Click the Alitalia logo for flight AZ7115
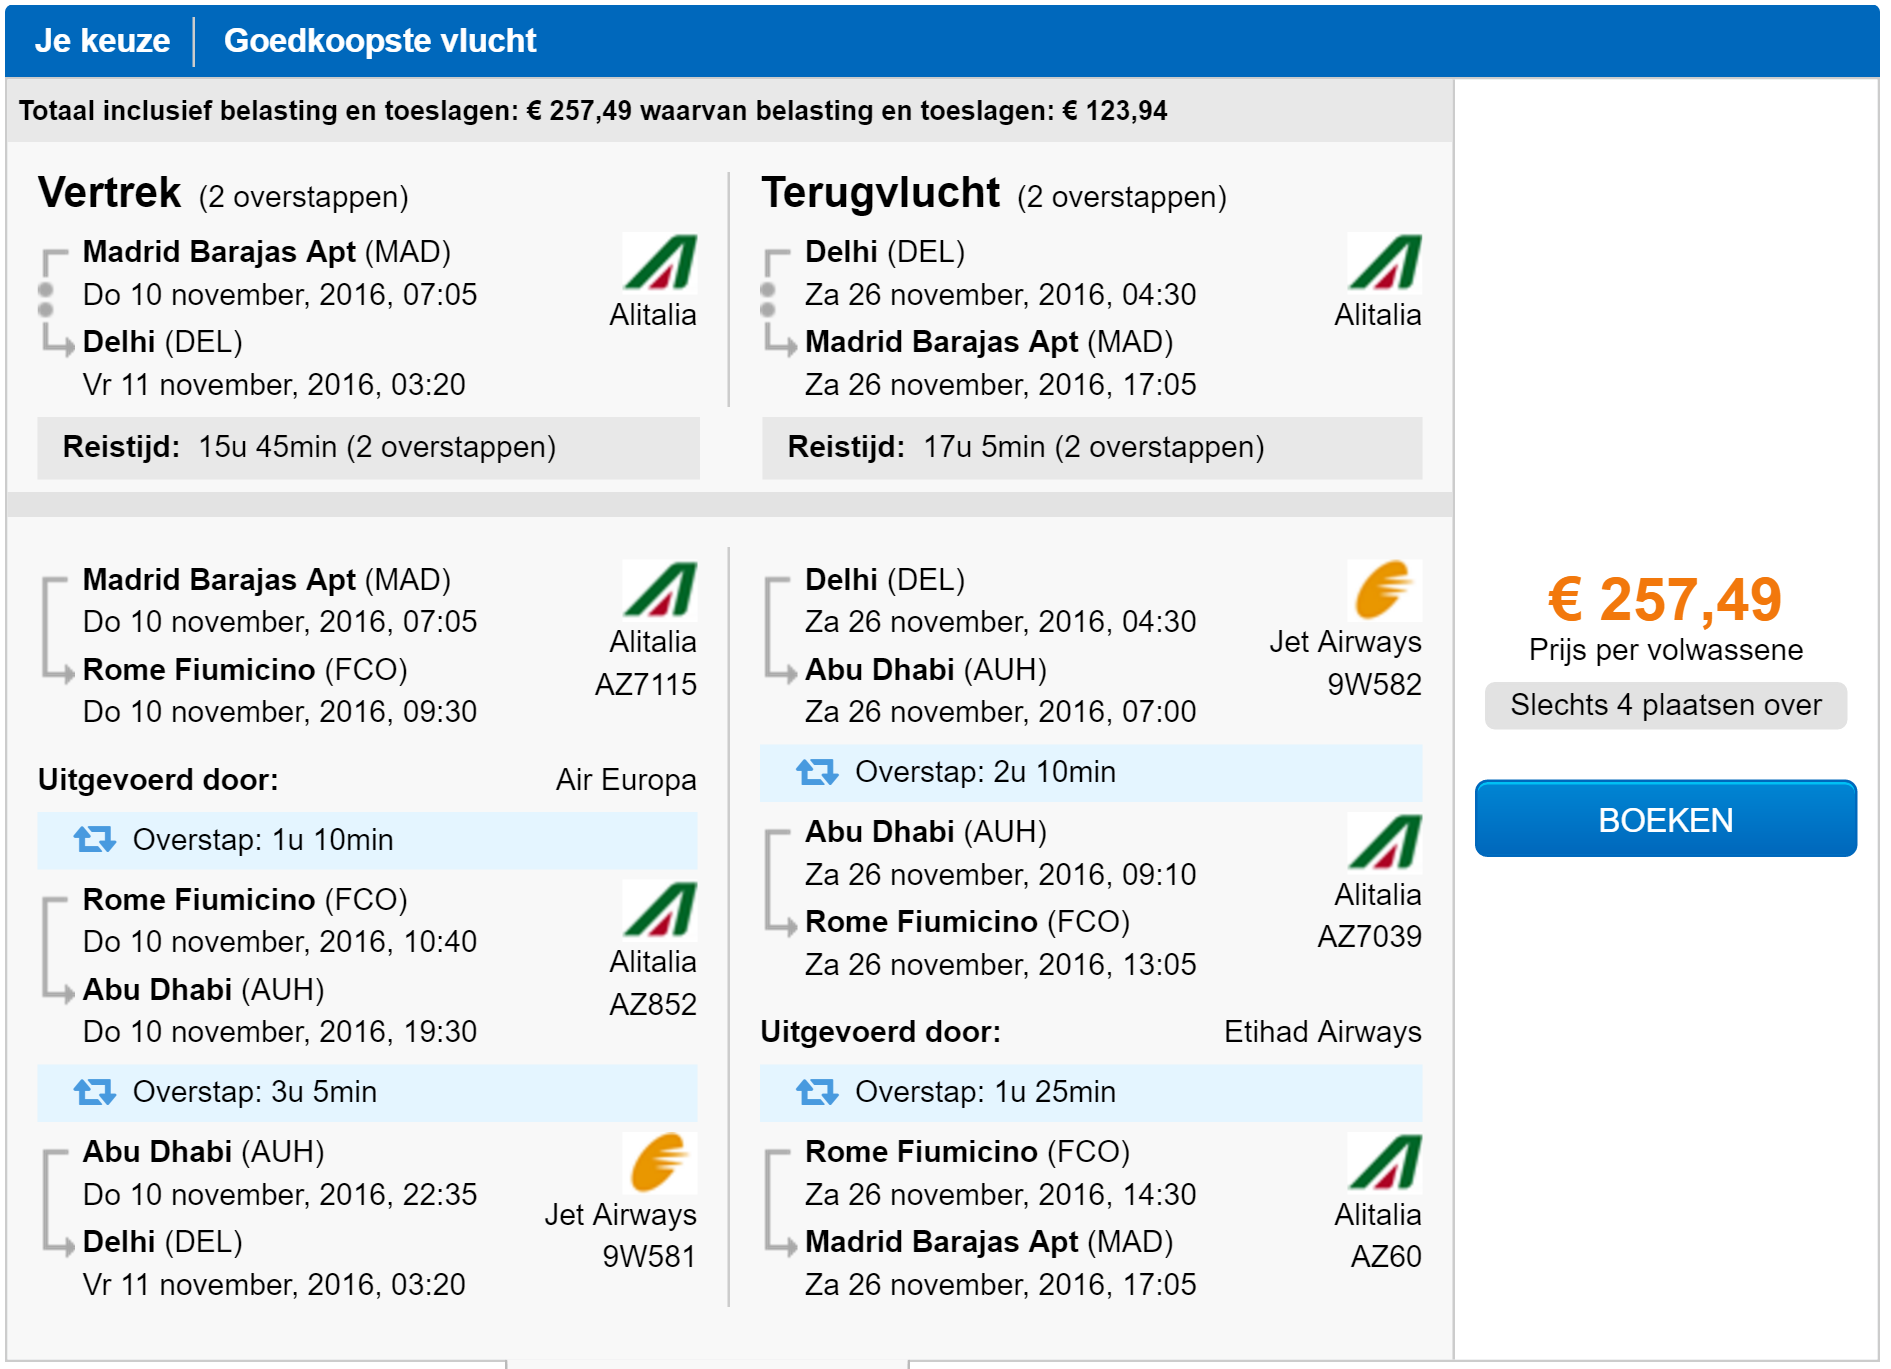Image resolution: width=1891 pixels, height=1369 pixels. [x=659, y=590]
